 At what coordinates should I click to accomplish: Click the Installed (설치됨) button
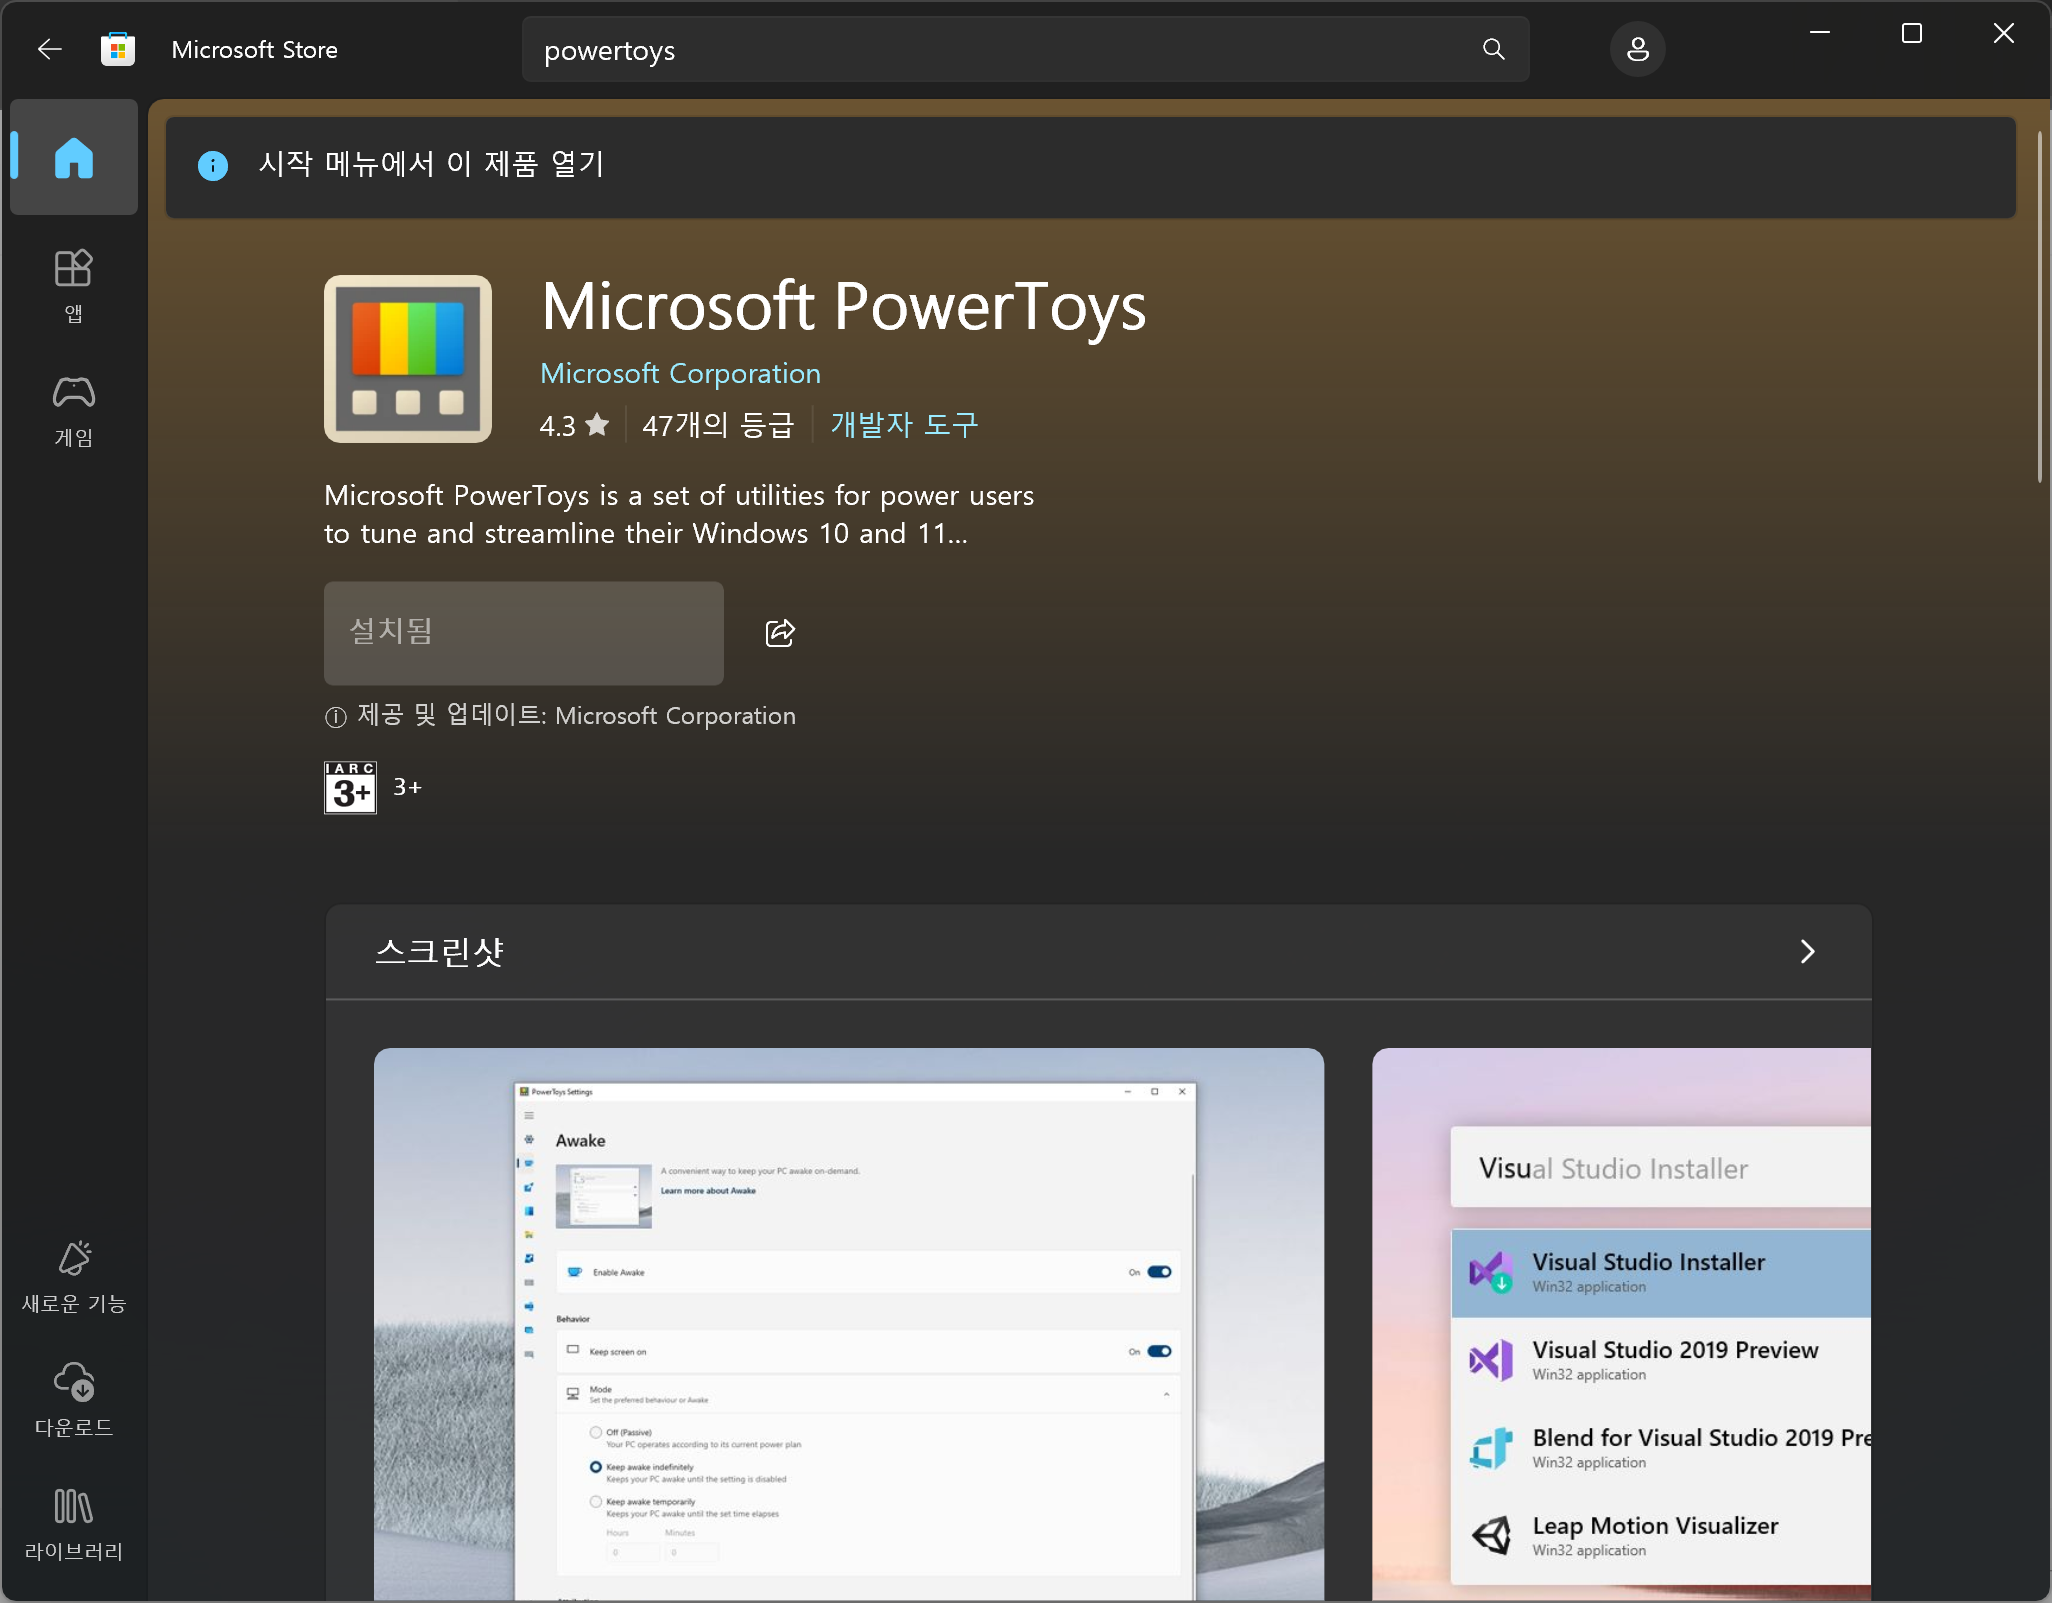pos(523,633)
